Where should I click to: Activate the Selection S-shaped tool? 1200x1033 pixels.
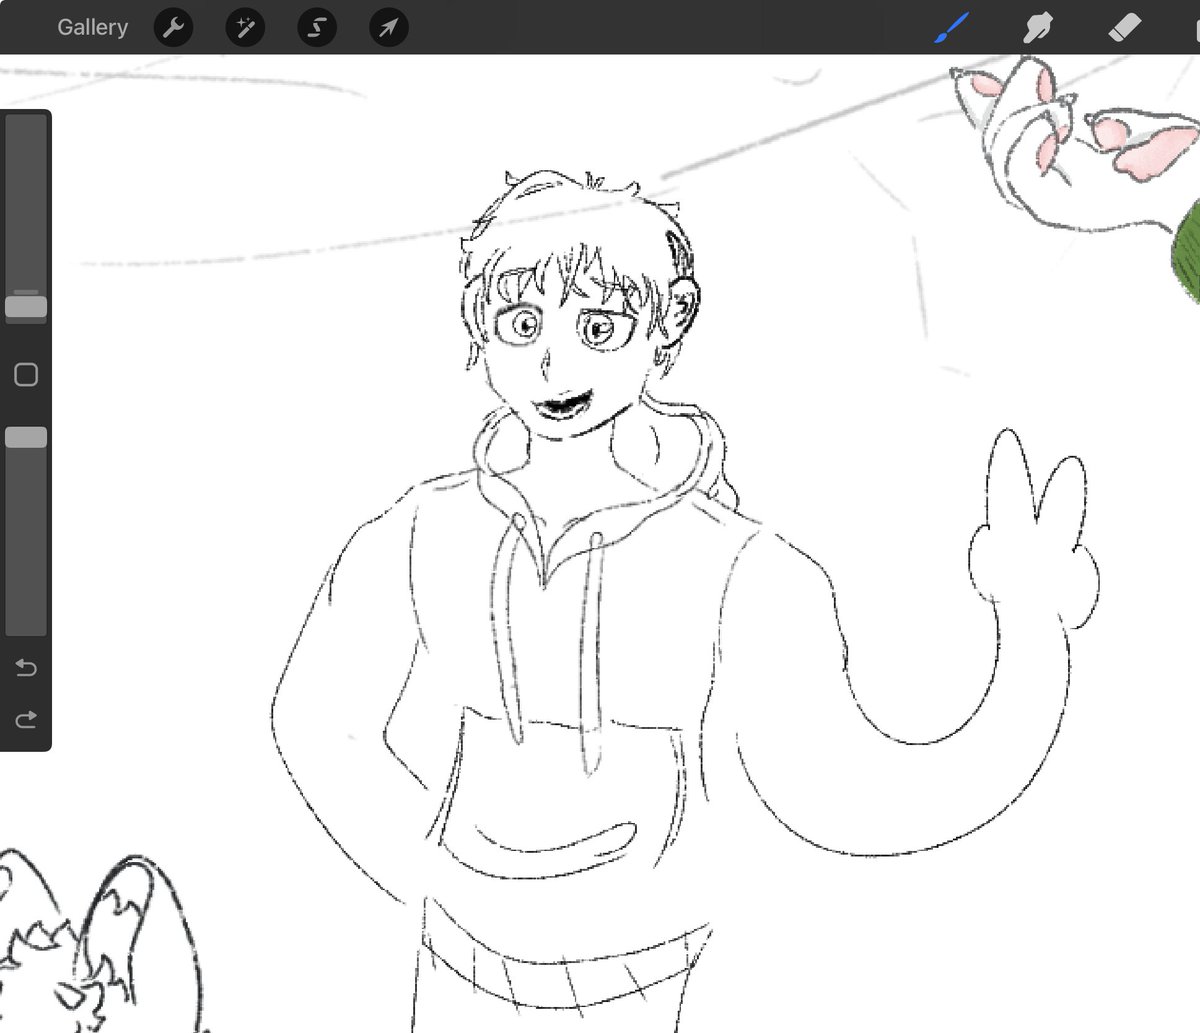click(317, 27)
